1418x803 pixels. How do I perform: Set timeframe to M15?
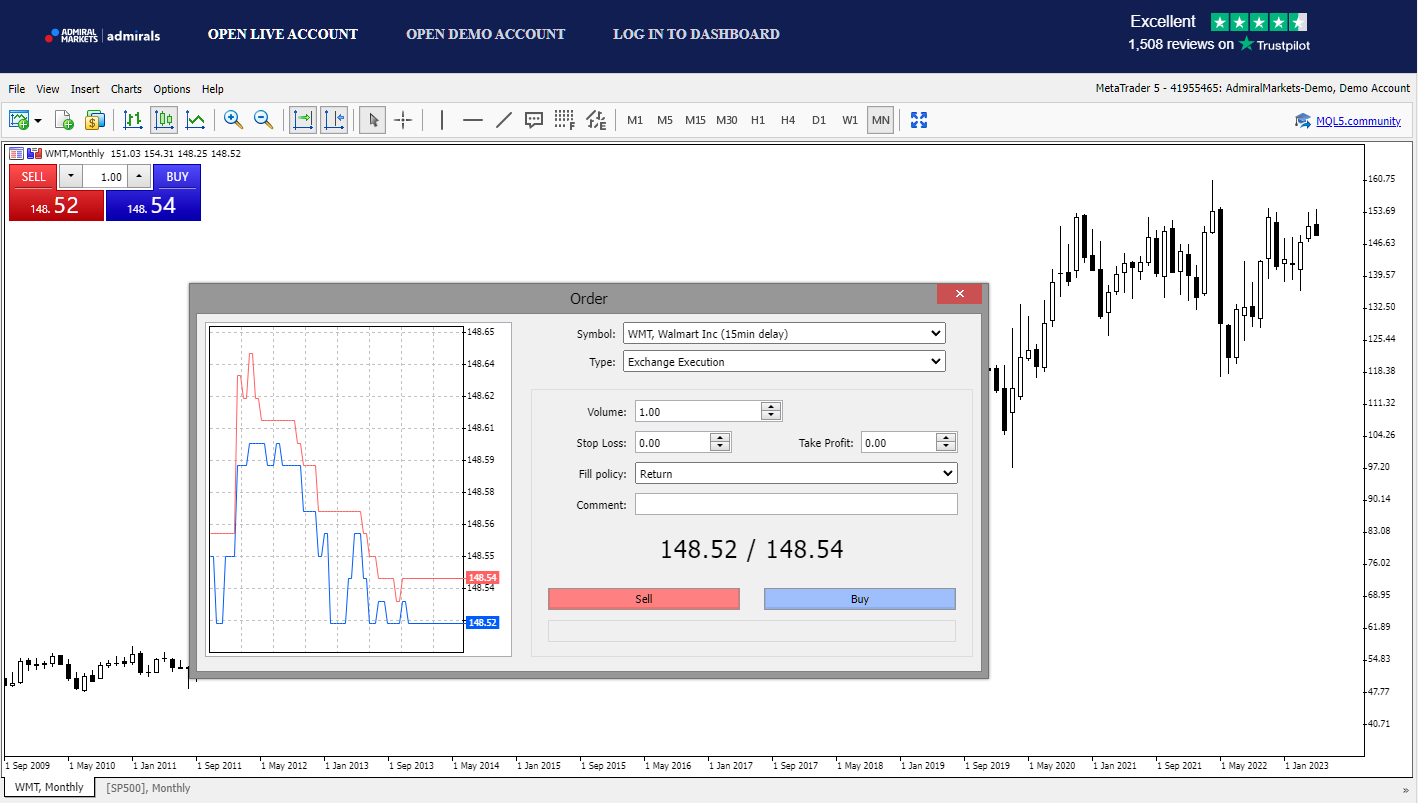click(696, 120)
